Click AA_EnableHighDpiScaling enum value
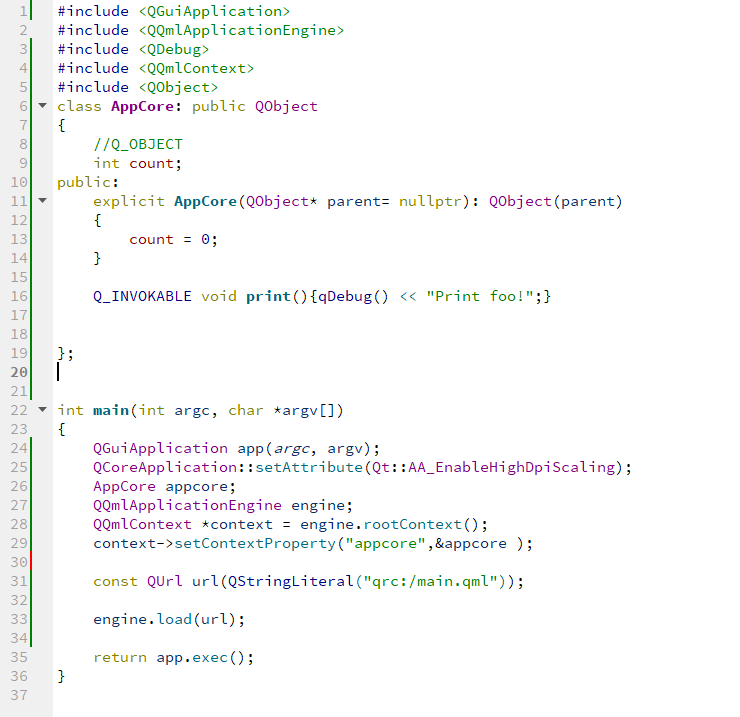This screenshot has height=717, width=740. tap(512, 467)
